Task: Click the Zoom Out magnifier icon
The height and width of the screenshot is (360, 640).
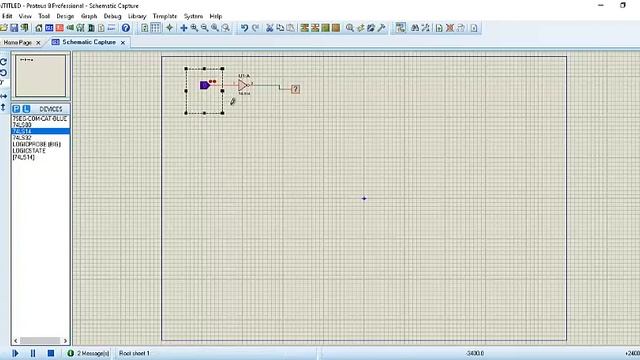Action: coord(204,28)
